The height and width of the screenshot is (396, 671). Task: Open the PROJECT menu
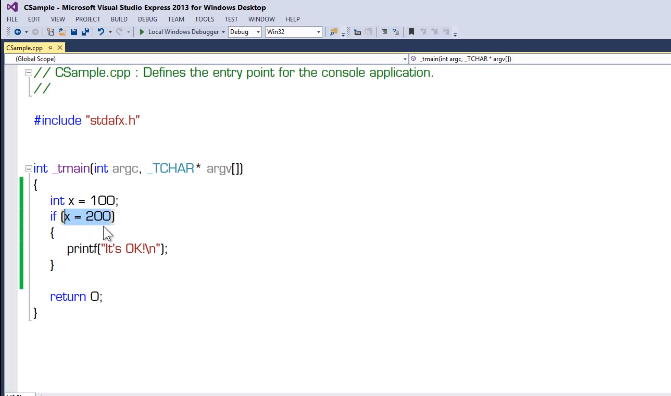pyautogui.click(x=88, y=19)
